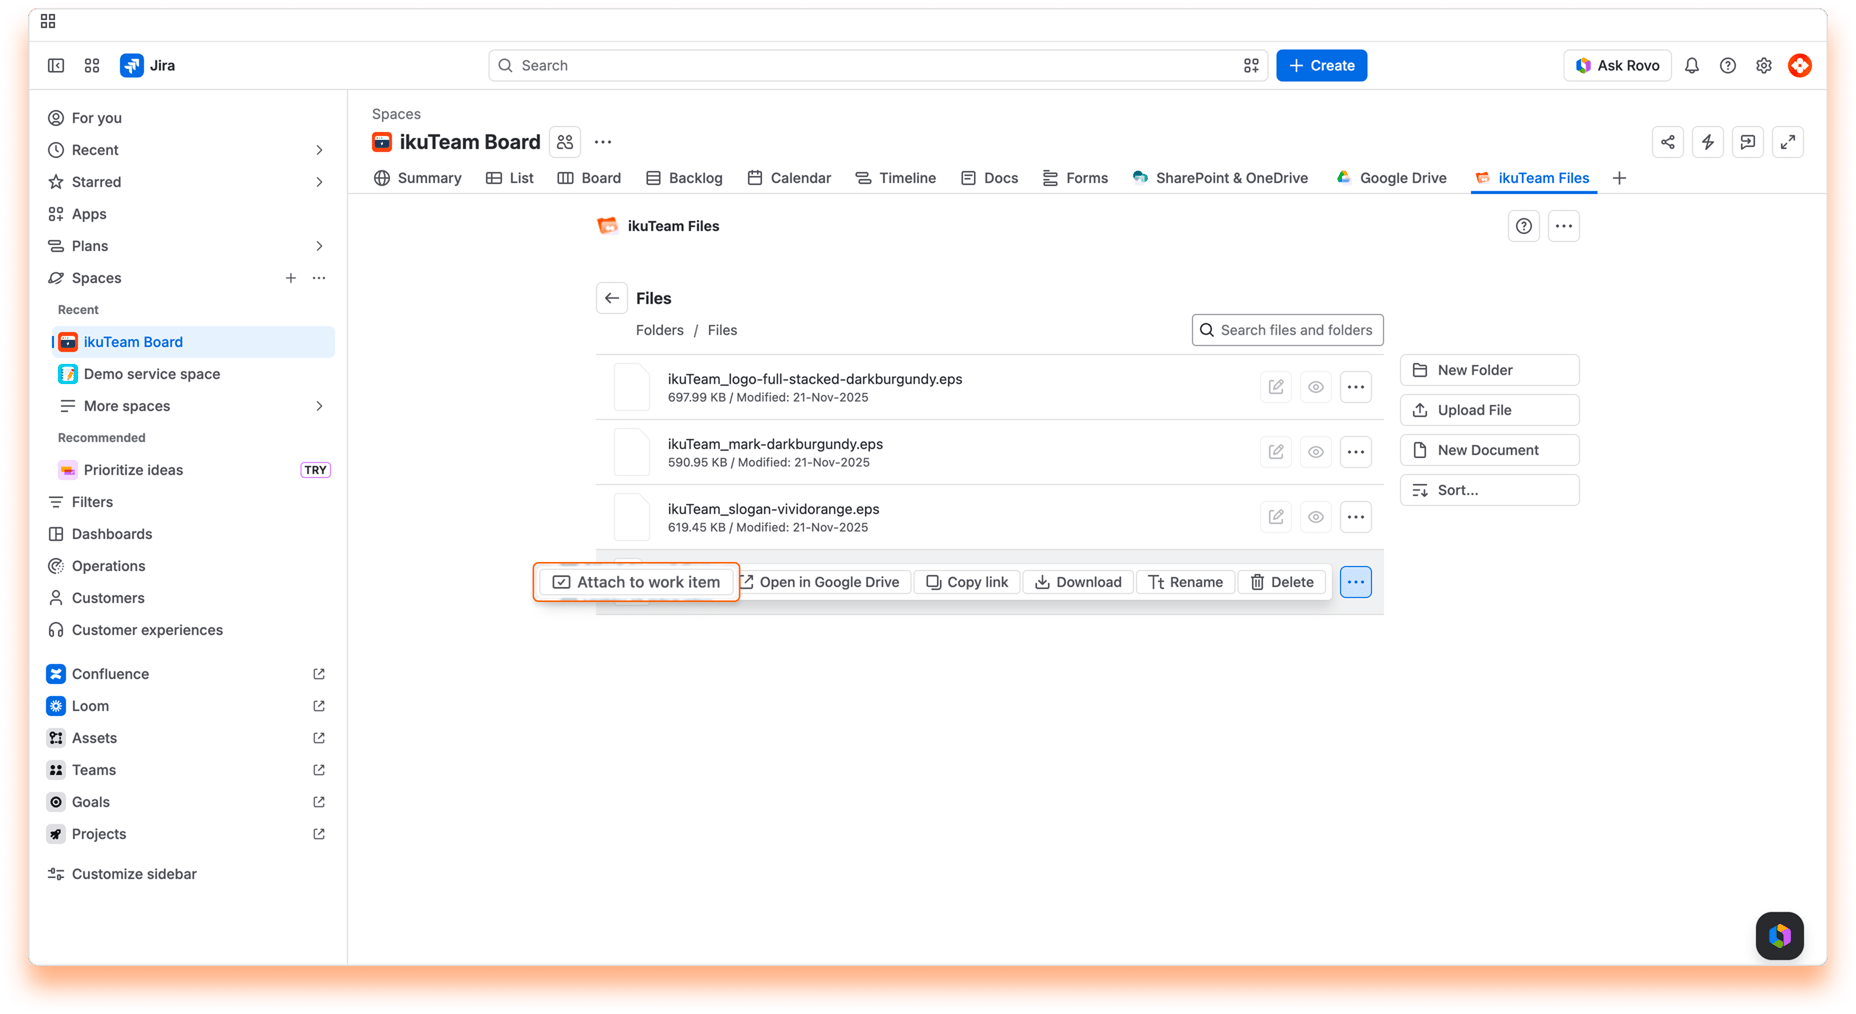
Task: Open the ellipsis menu beside ikuTeam Board title
Action: tap(603, 142)
